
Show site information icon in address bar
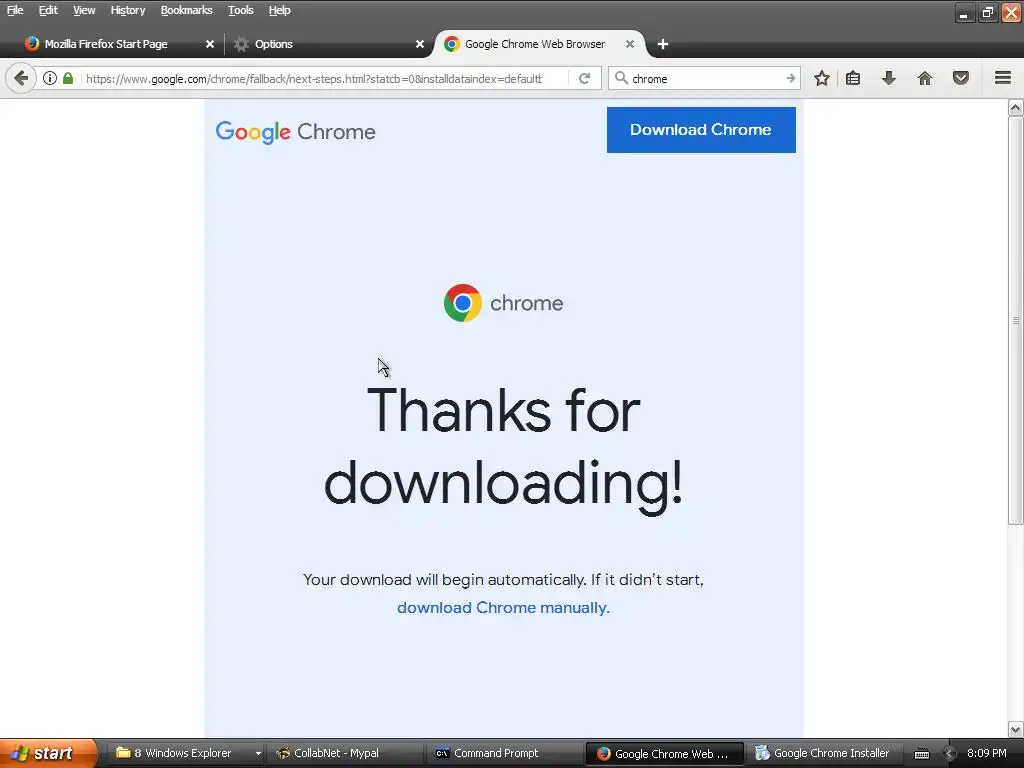coord(50,78)
